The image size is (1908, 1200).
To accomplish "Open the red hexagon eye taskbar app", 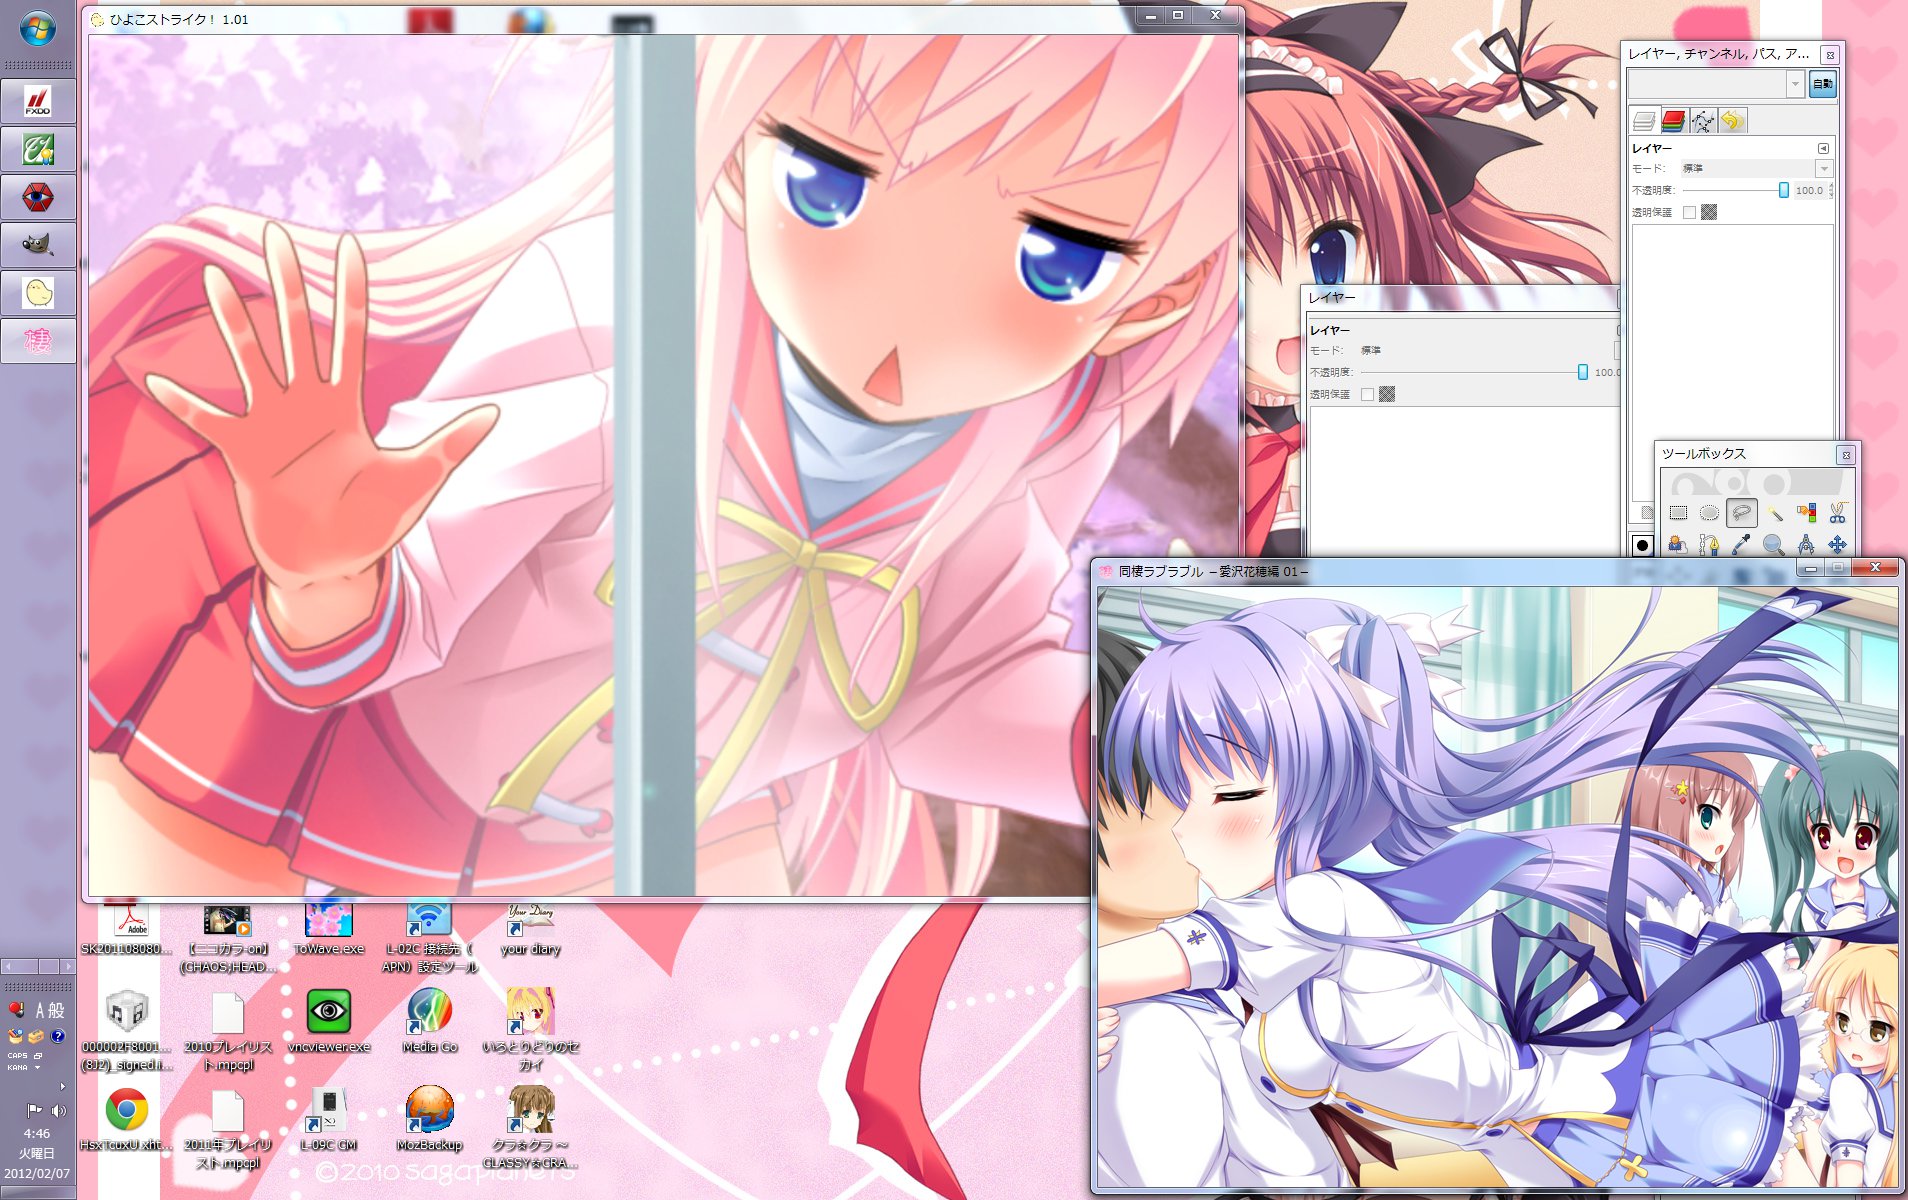I will (38, 198).
